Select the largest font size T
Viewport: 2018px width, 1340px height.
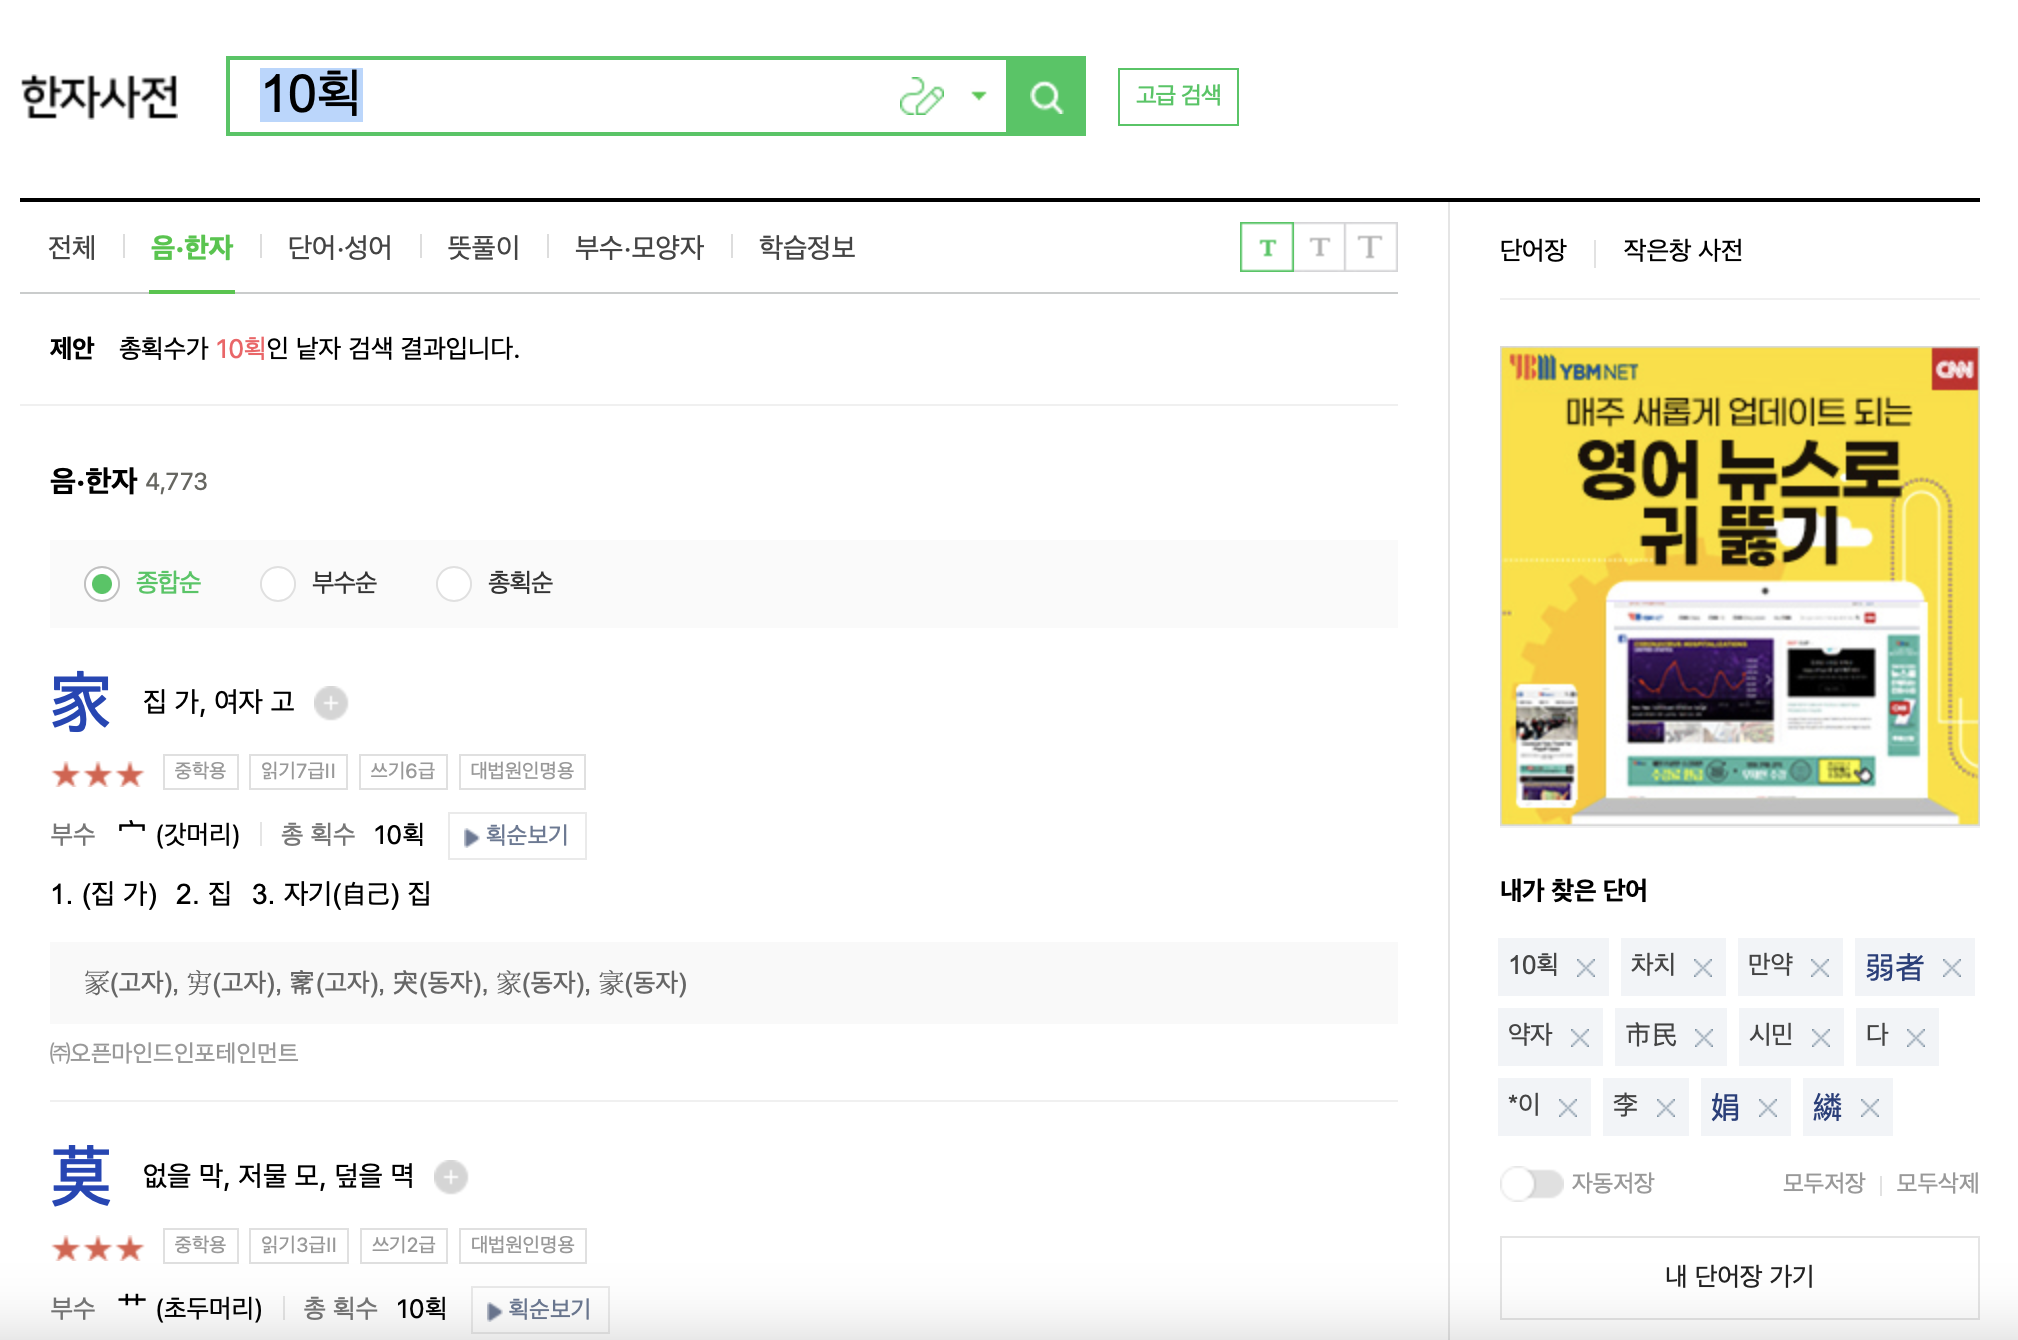(1370, 248)
